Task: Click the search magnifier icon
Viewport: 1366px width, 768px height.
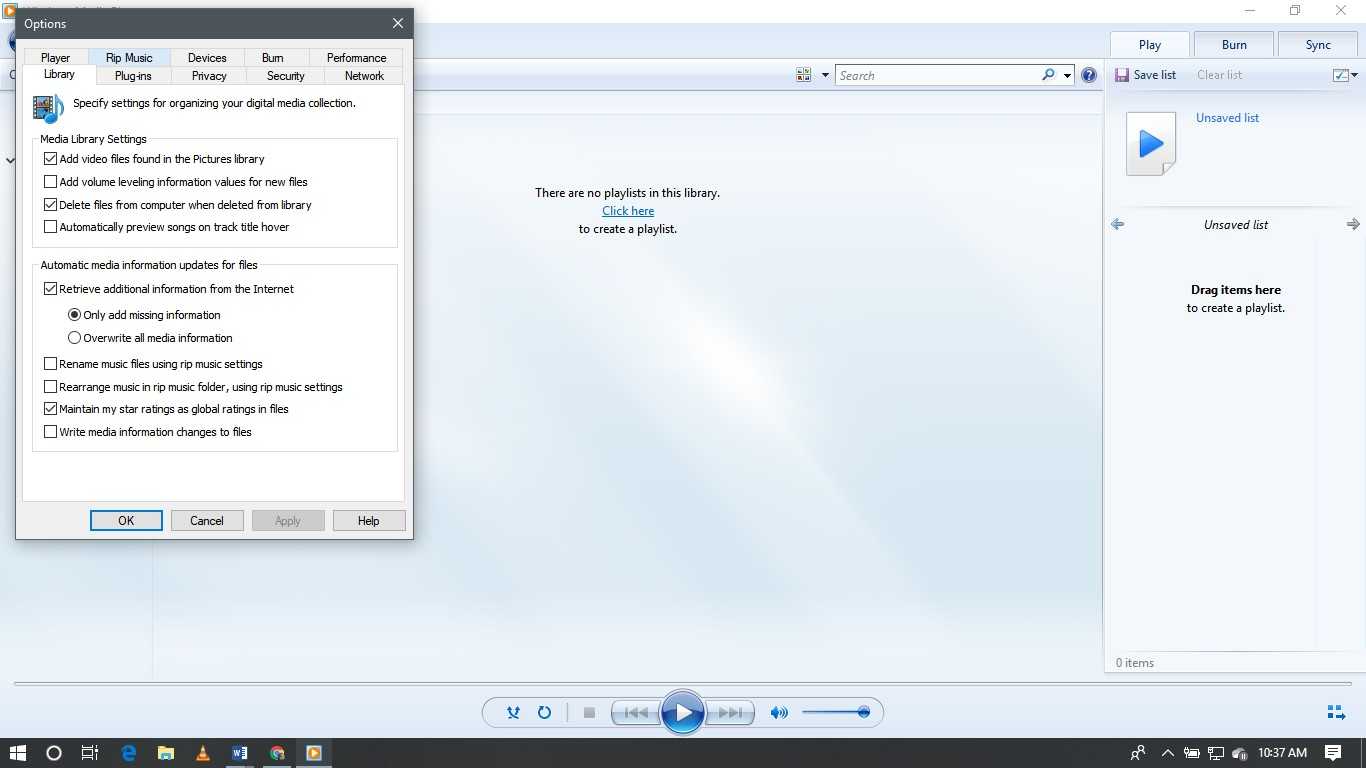Action: click(1048, 75)
